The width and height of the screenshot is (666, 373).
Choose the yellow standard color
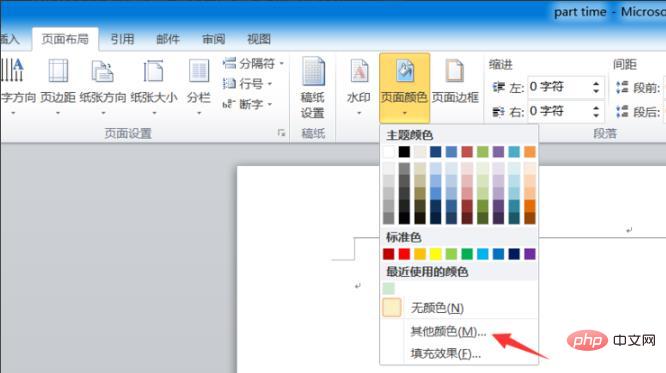point(436,254)
